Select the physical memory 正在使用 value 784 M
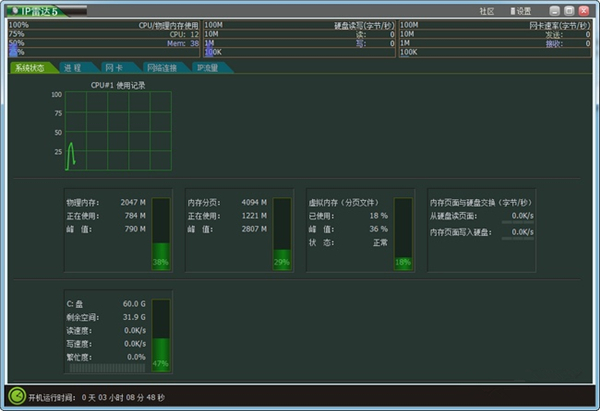This screenshot has width=600, height=411. (x=135, y=216)
